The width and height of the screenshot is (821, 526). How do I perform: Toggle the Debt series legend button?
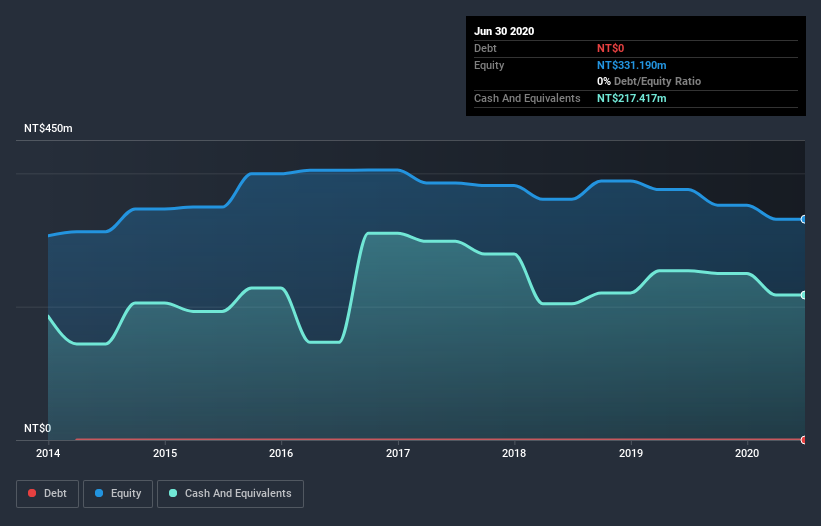point(47,494)
